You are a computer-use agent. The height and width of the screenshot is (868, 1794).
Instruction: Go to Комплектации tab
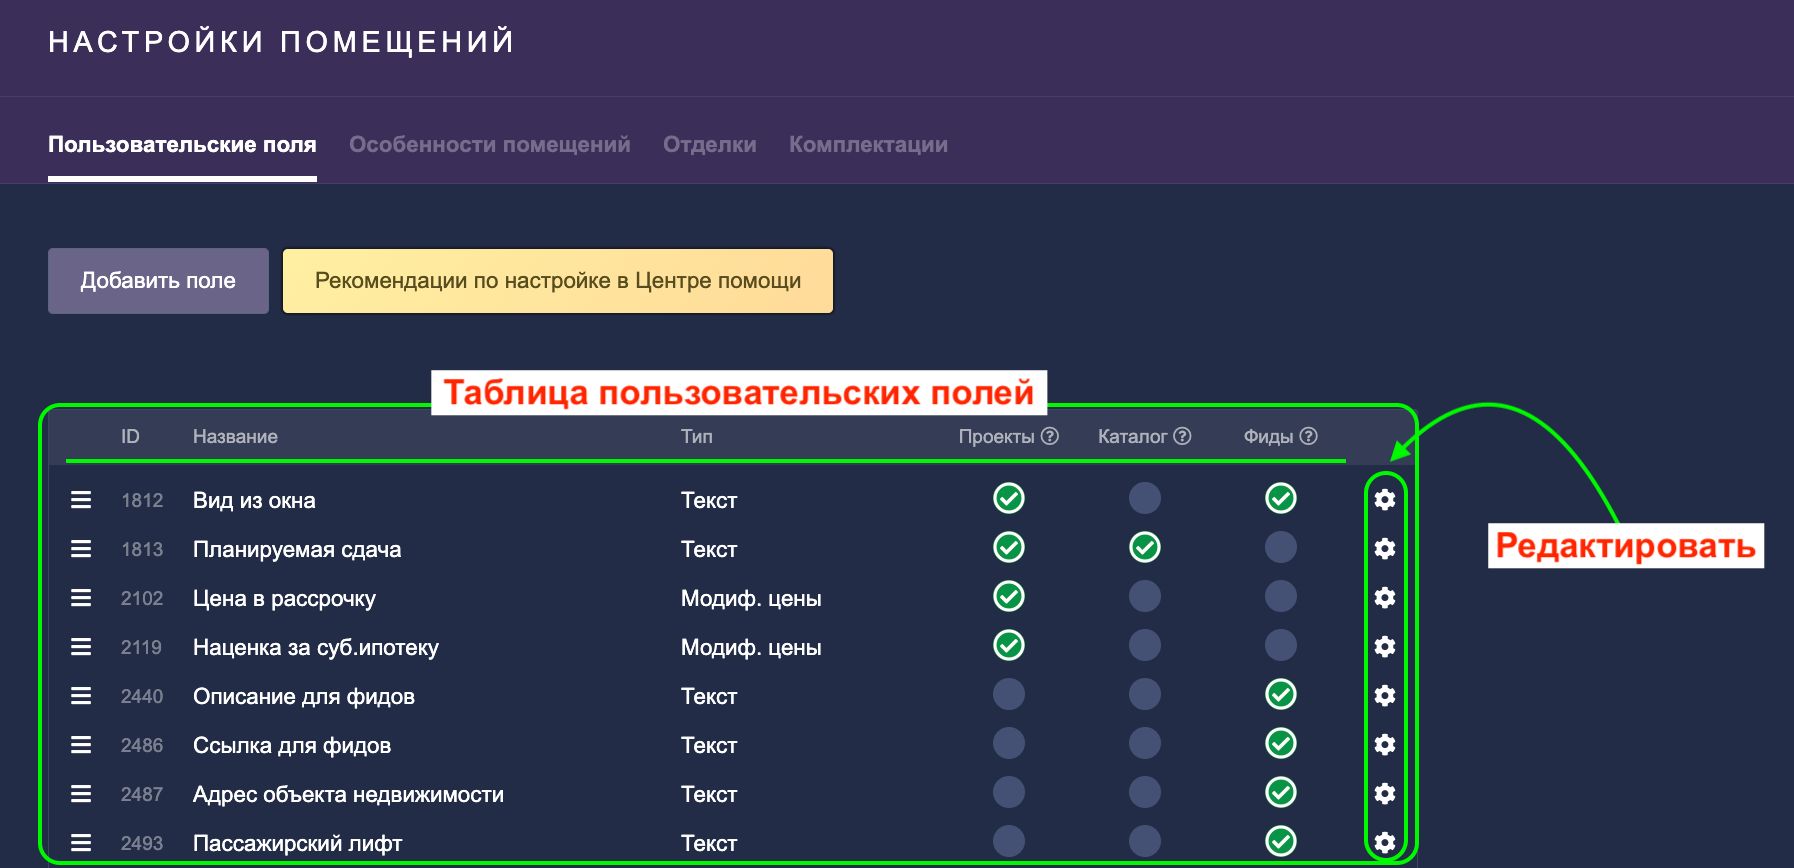(868, 145)
